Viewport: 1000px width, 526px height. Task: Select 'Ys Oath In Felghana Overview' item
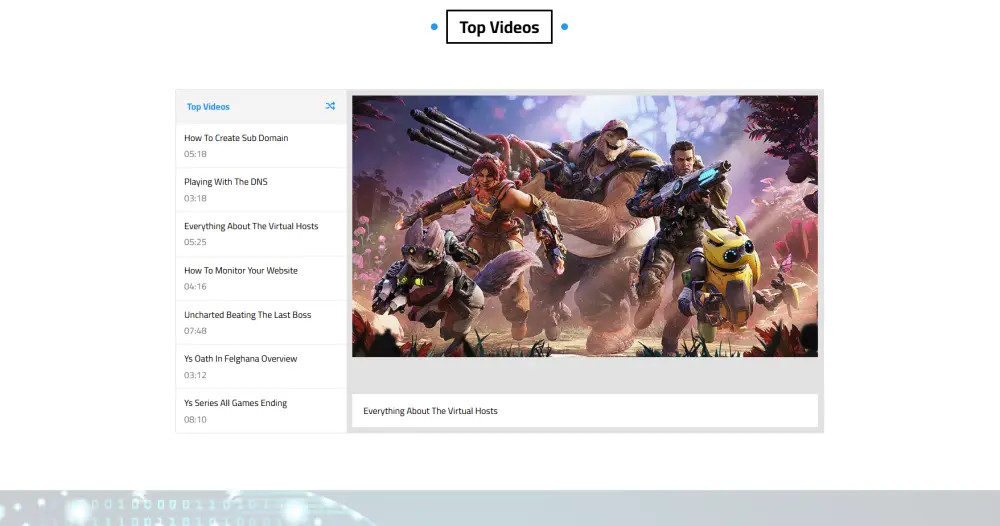pyautogui.click(x=261, y=367)
